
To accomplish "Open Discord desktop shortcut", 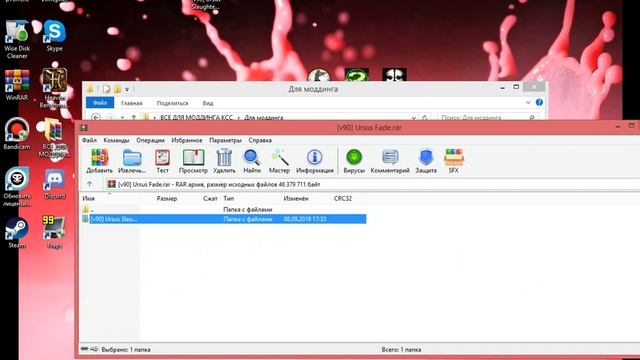I will point(54,184).
